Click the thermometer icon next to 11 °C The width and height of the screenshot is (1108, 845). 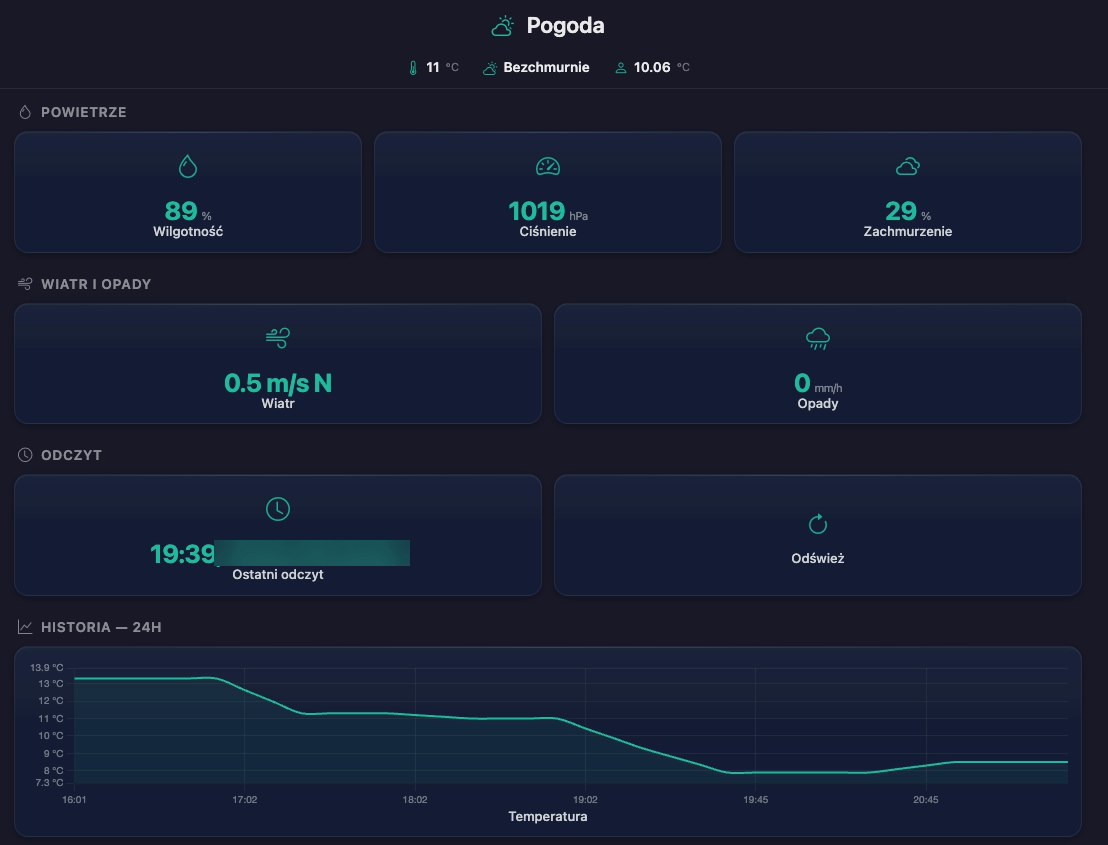(x=413, y=68)
